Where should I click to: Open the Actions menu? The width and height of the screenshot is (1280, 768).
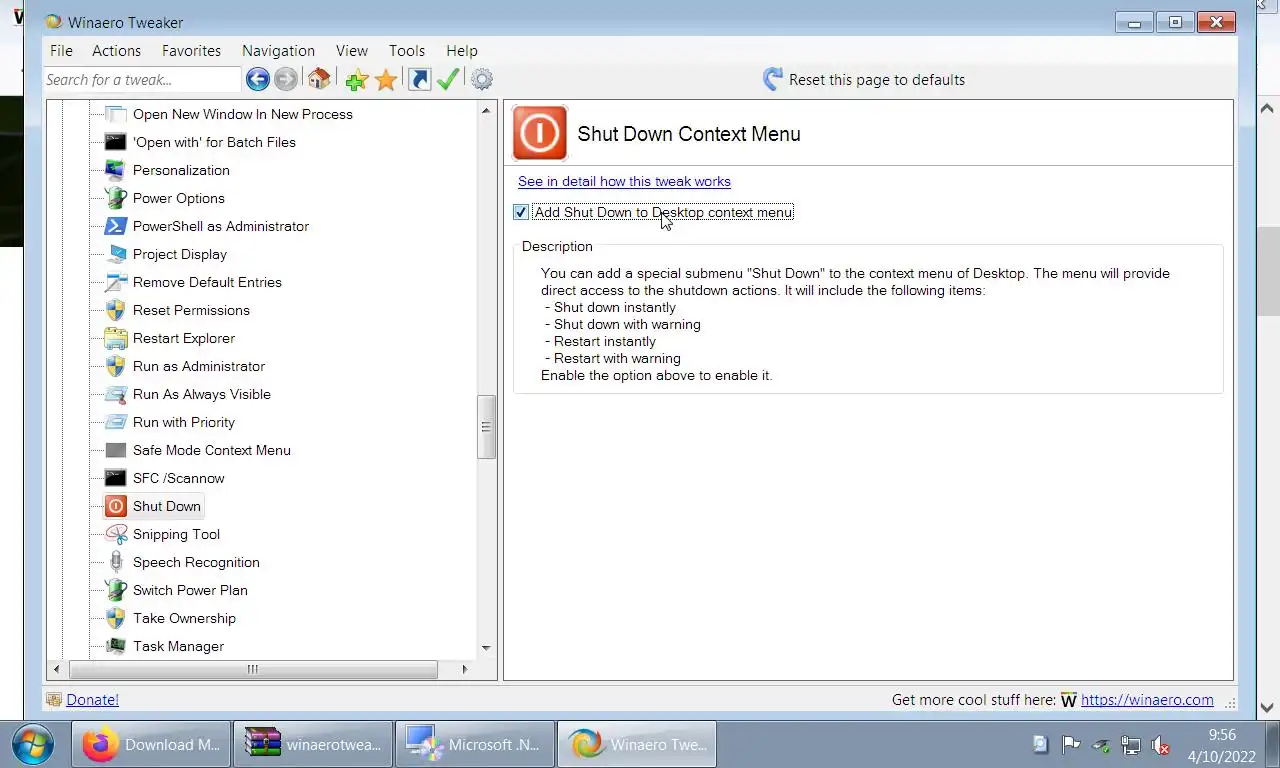pyautogui.click(x=116, y=50)
